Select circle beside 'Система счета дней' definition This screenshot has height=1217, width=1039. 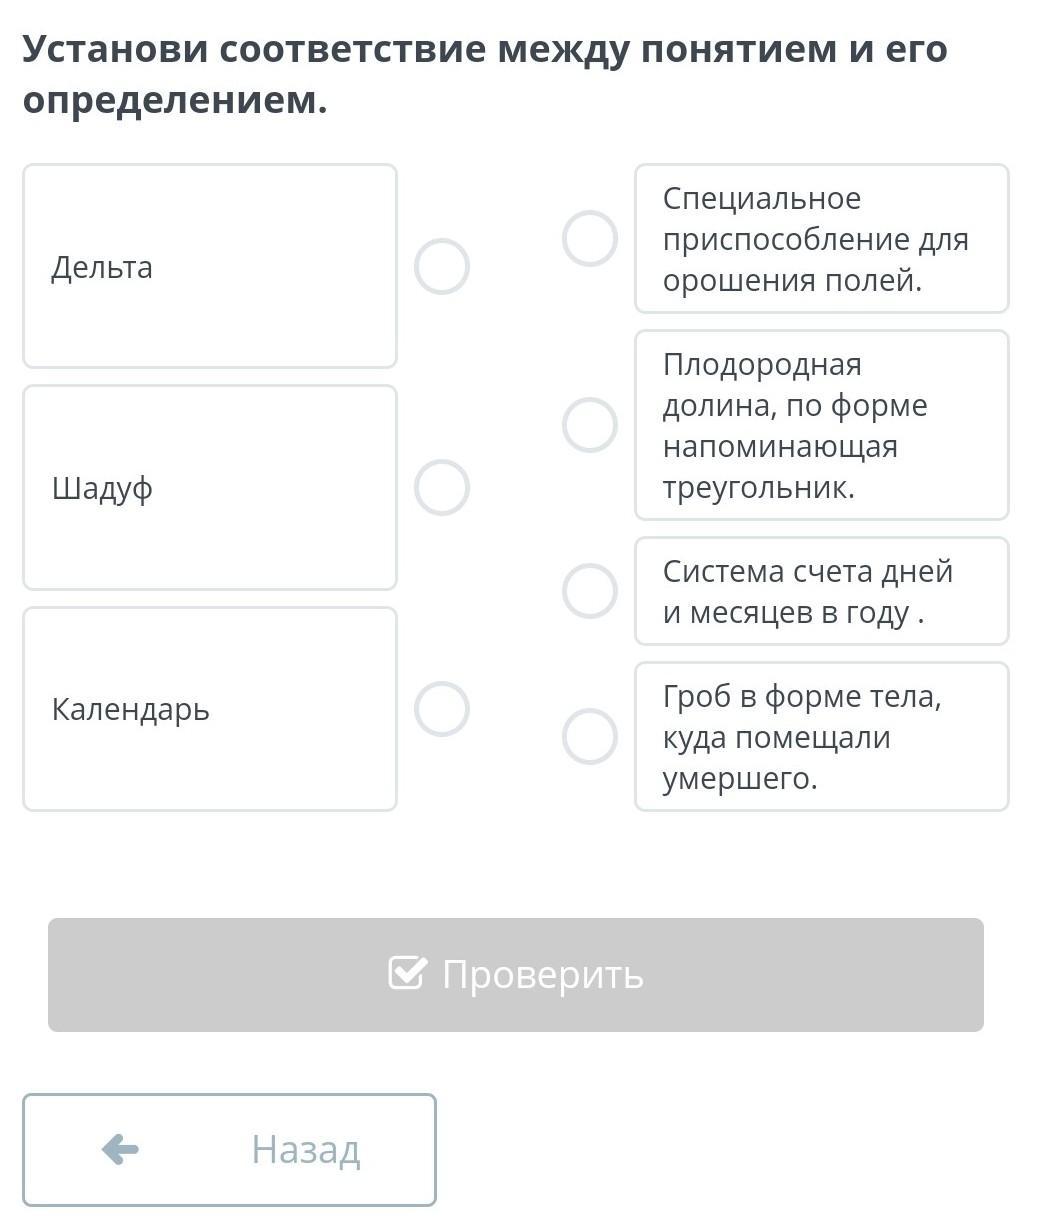590,591
